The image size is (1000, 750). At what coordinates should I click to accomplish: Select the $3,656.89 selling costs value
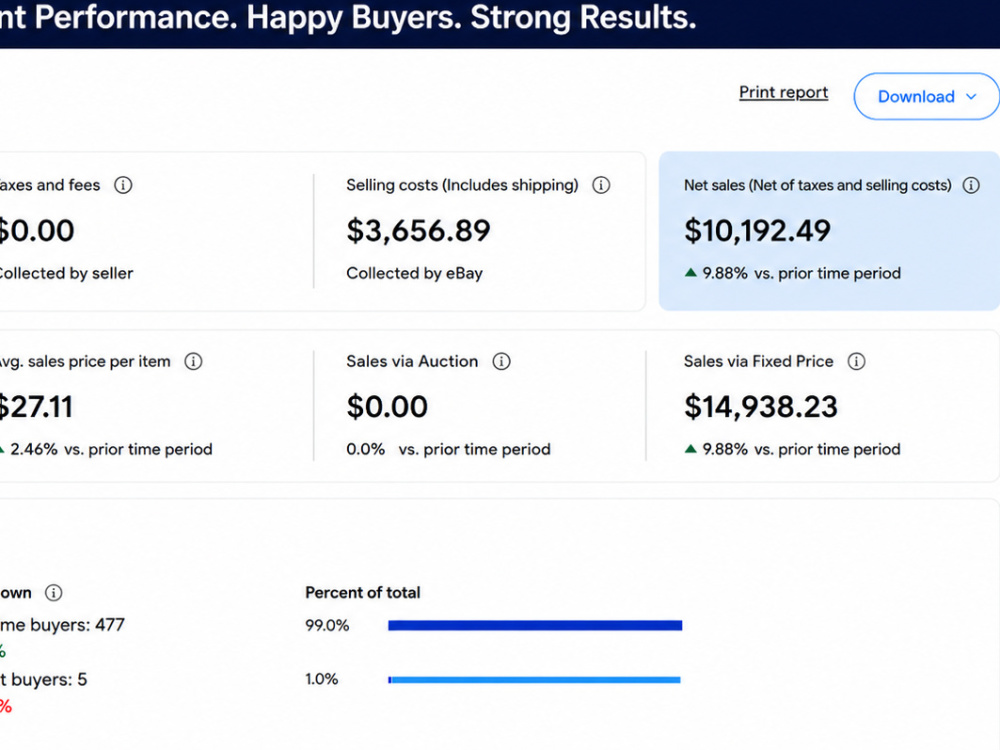point(418,231)
